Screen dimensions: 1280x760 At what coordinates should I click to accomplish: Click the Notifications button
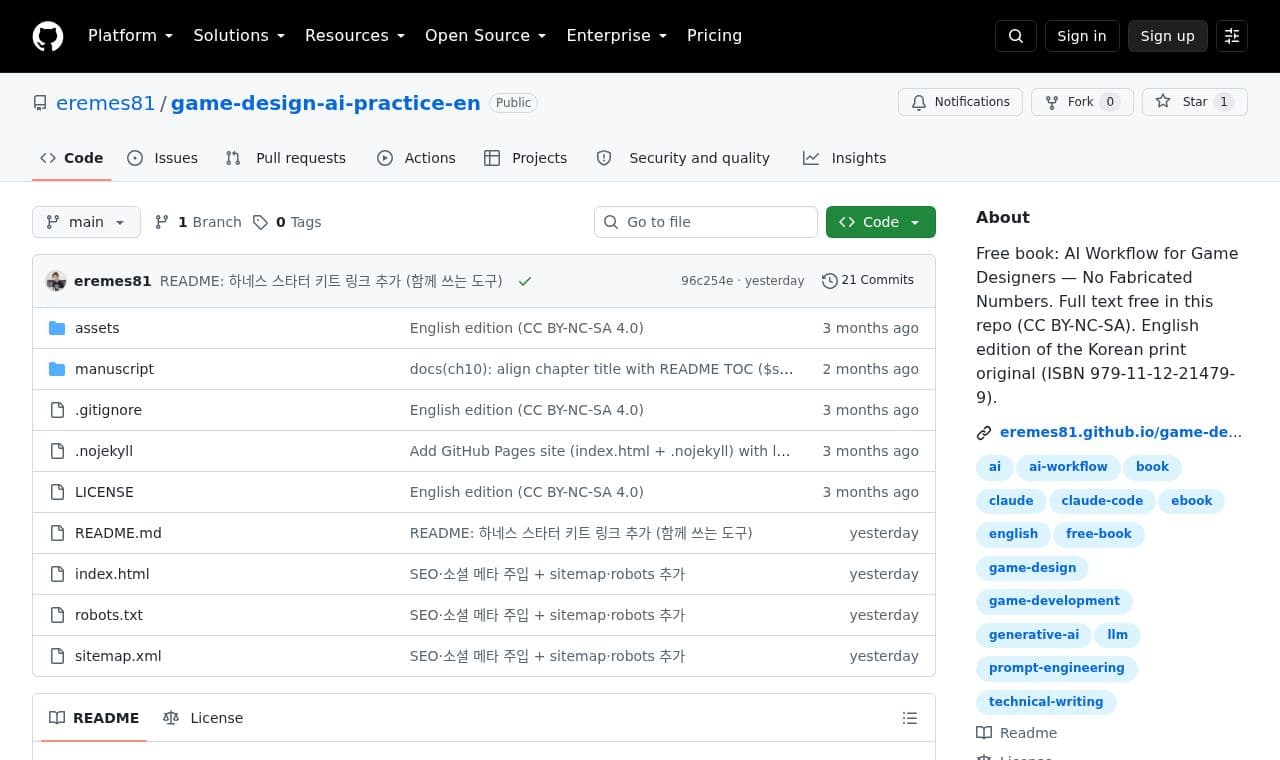click(961, 102)
